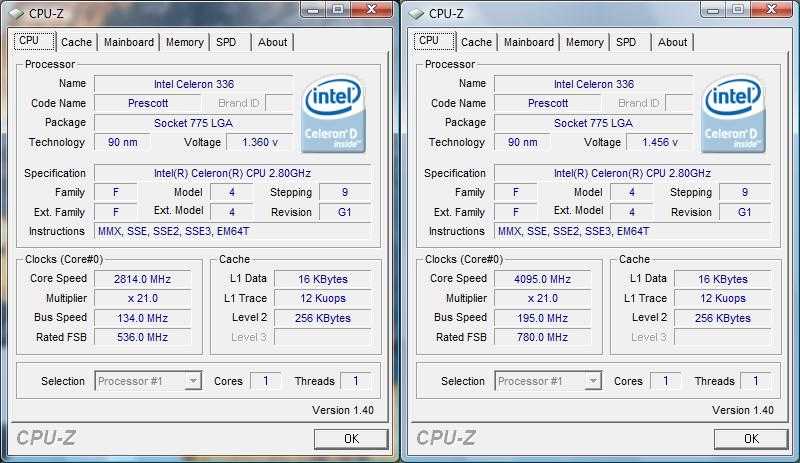The width and height of the screenshot is (800, 463).
Task: Open About tab in right CPU-Z window
Action: click(672, 42)
